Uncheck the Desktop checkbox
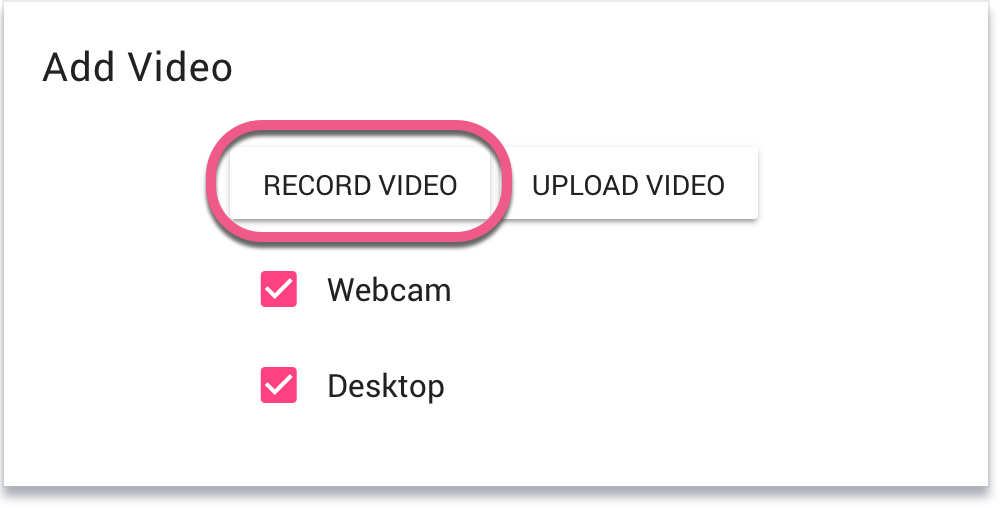 point(279,385)
